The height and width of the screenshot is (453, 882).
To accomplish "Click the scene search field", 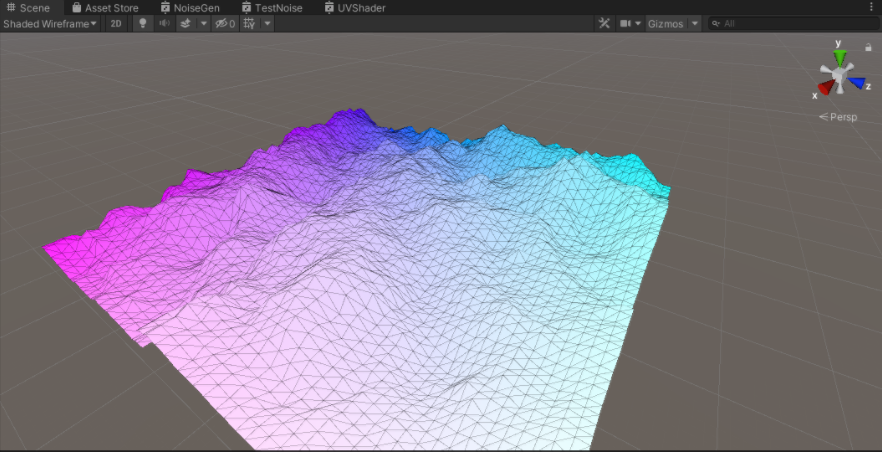I will tap(790, 23).
